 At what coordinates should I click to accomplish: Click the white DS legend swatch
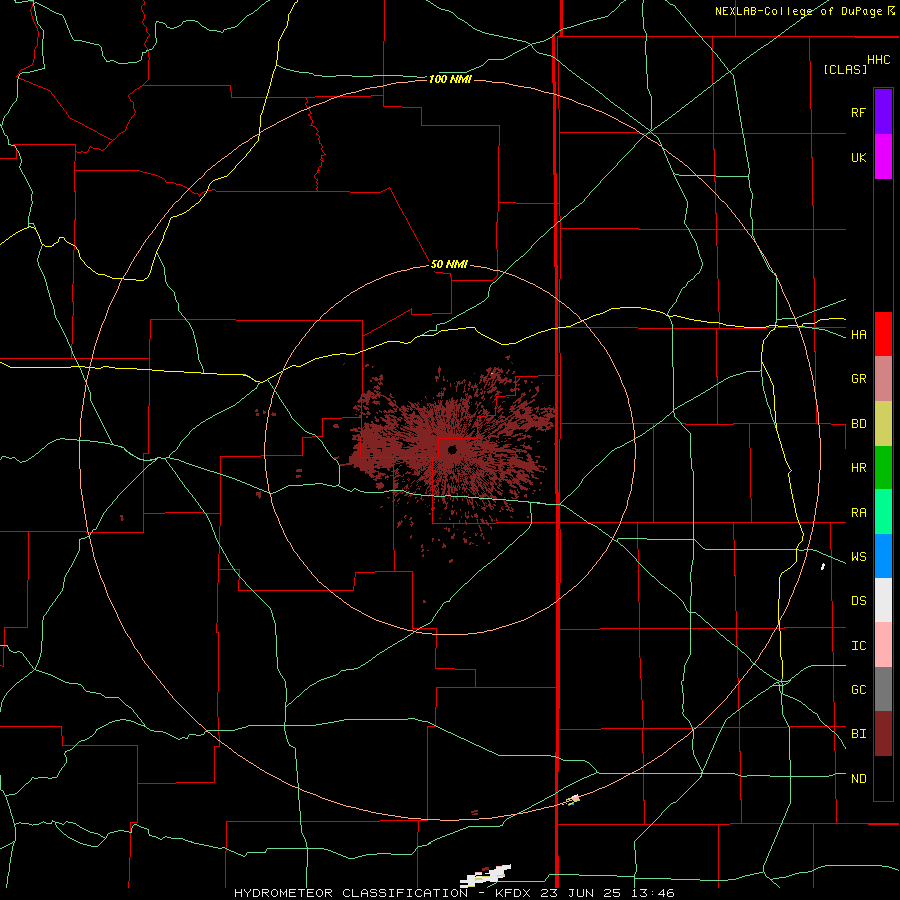[x=883, y=600]
